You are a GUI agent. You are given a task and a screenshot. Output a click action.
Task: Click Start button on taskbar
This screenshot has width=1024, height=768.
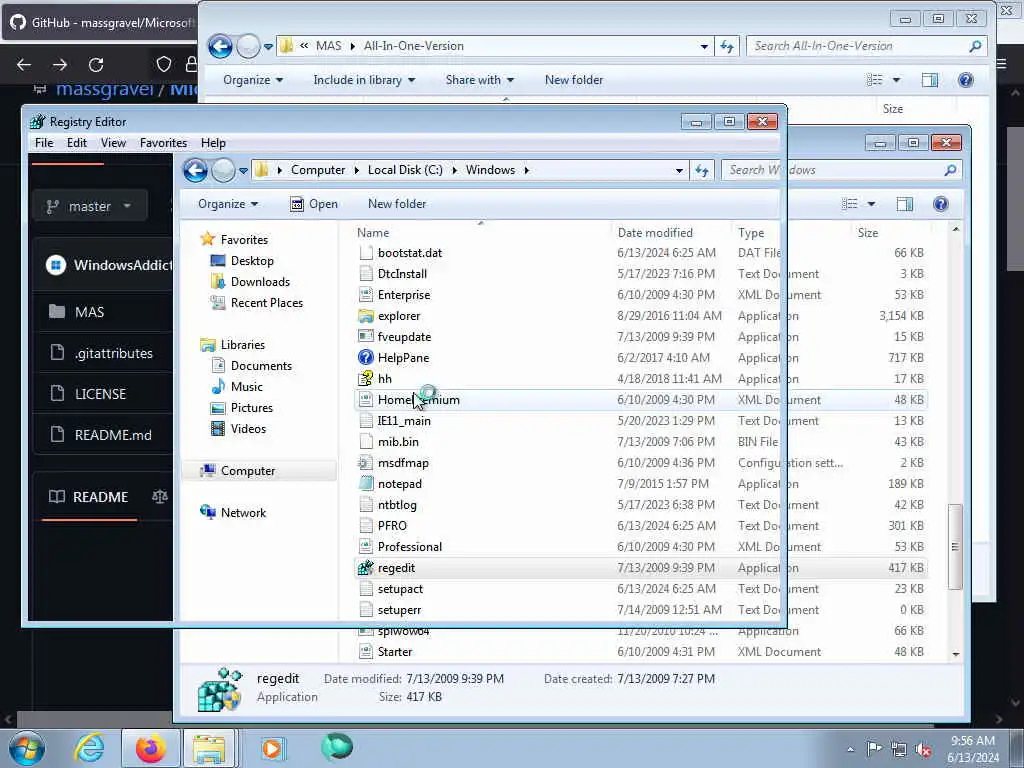click(27, 748)
